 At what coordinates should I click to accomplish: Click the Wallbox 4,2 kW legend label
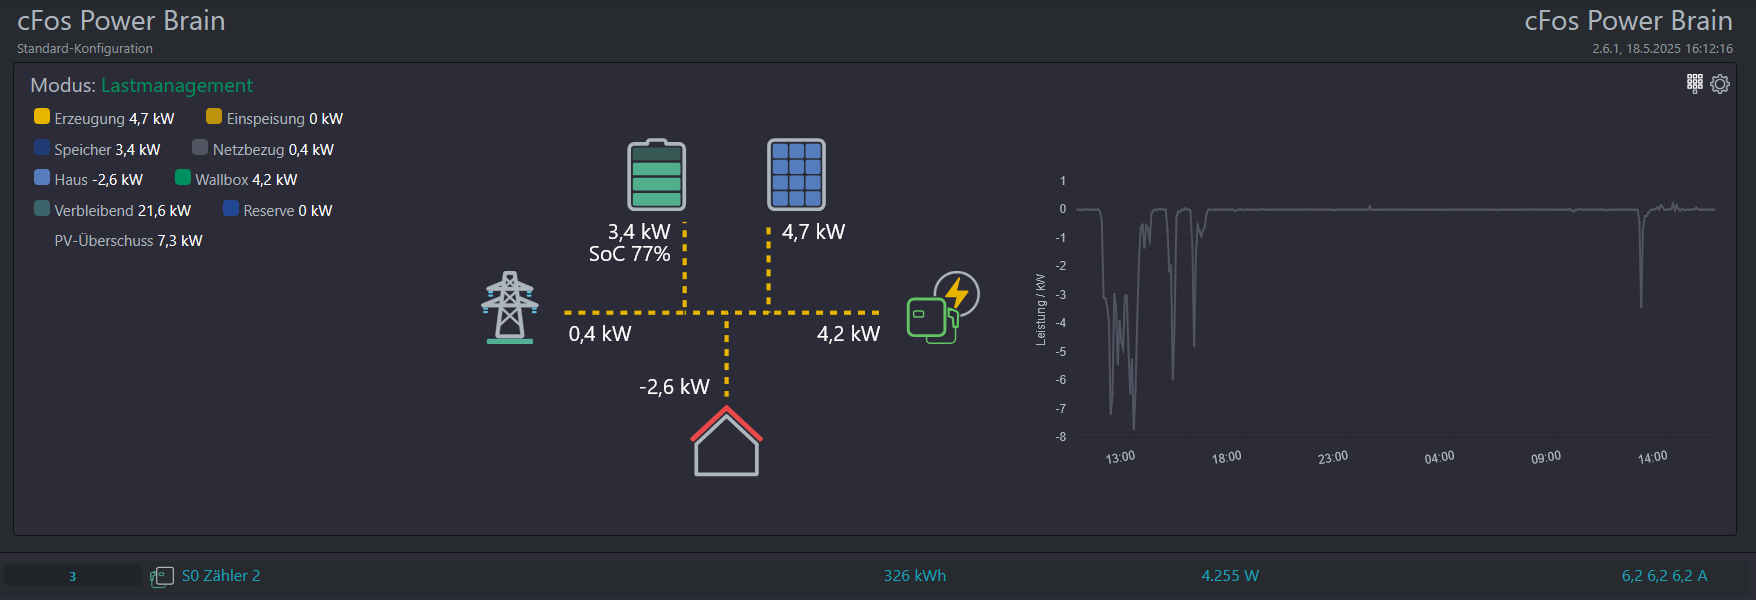(246, 180)
